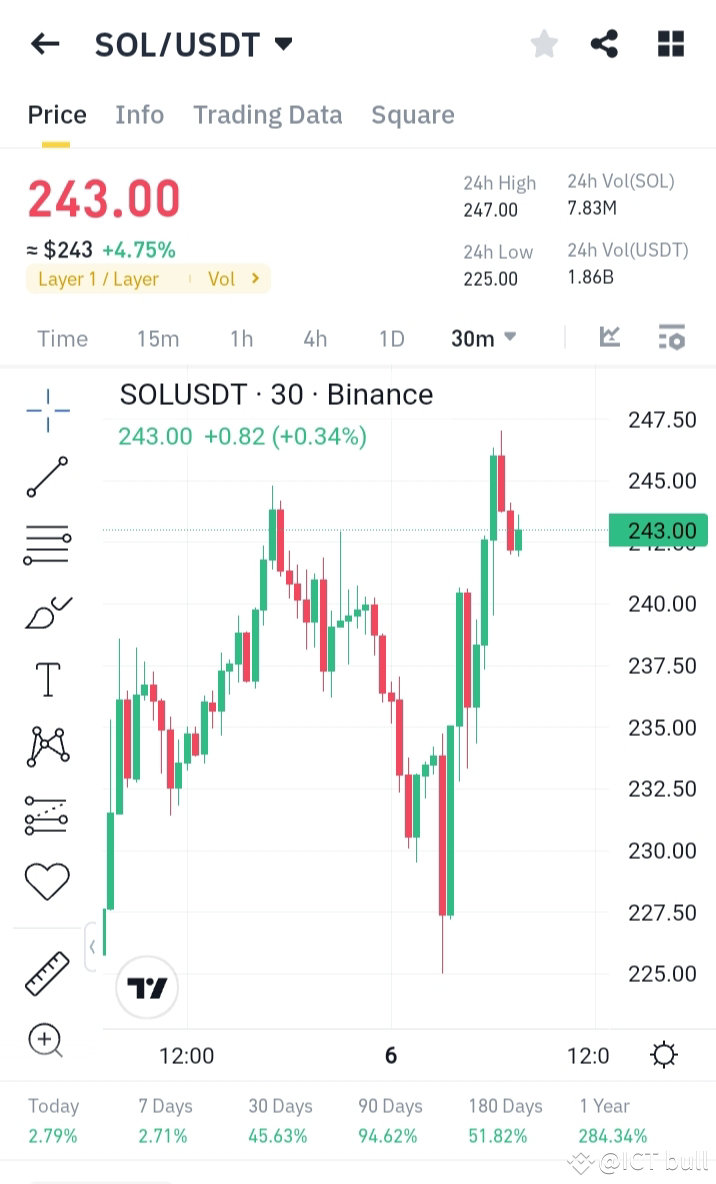Image resolution: width=716 pixels, height=1184 pixels.
Task: Select the horizontal lines drawing tool
Action: coord(46,544)
